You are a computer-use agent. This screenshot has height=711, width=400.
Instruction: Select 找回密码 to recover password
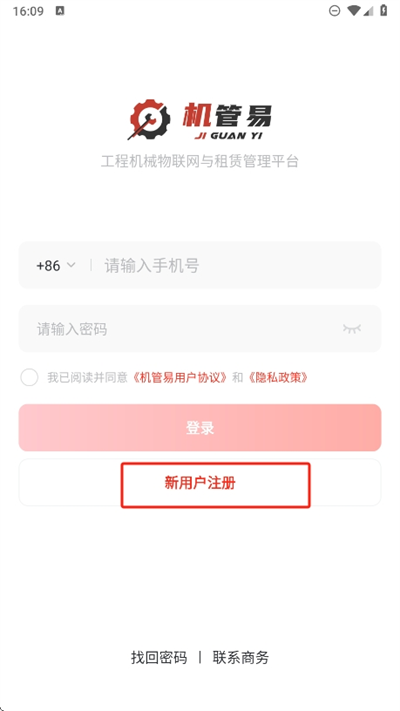[159, 657]
